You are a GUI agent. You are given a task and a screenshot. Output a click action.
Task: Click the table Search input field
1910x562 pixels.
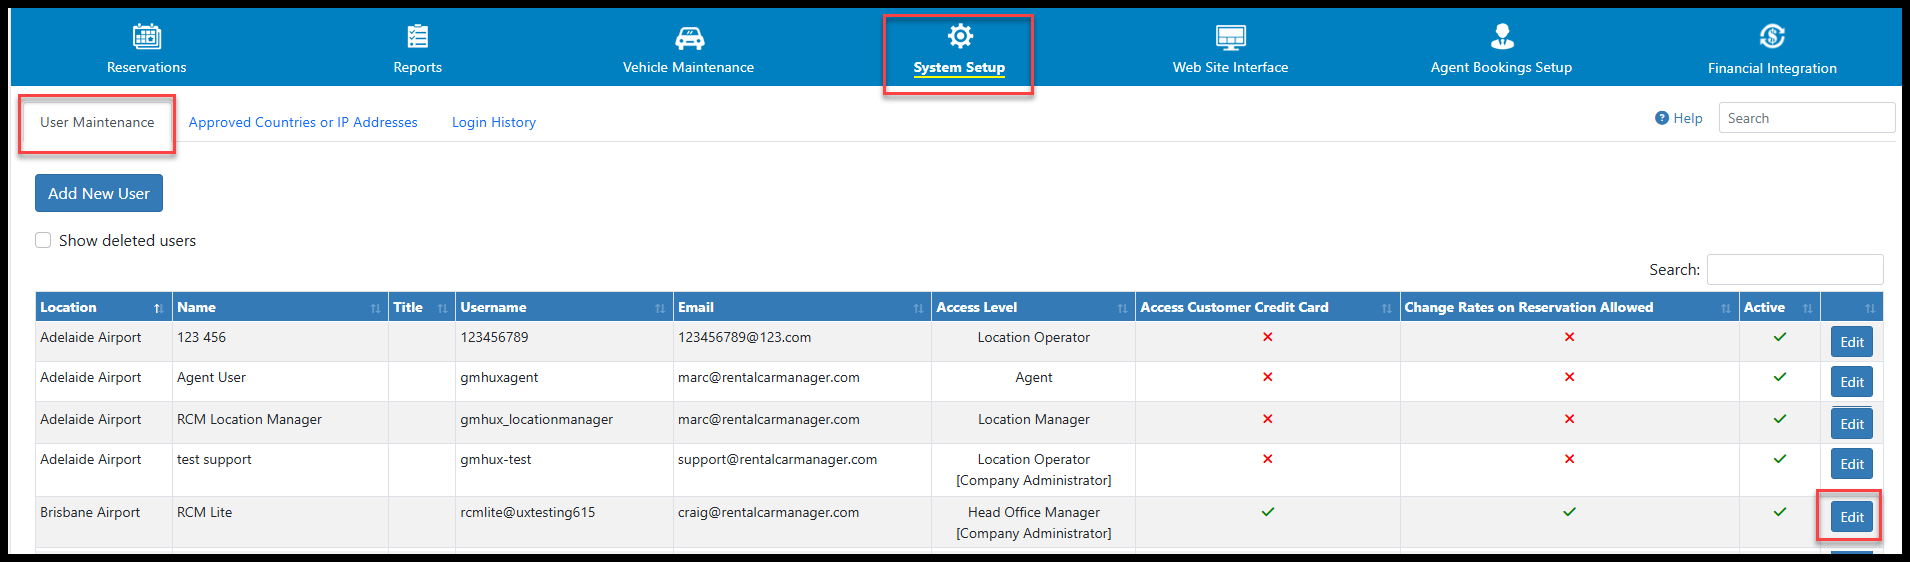(x=1794, y=269)
